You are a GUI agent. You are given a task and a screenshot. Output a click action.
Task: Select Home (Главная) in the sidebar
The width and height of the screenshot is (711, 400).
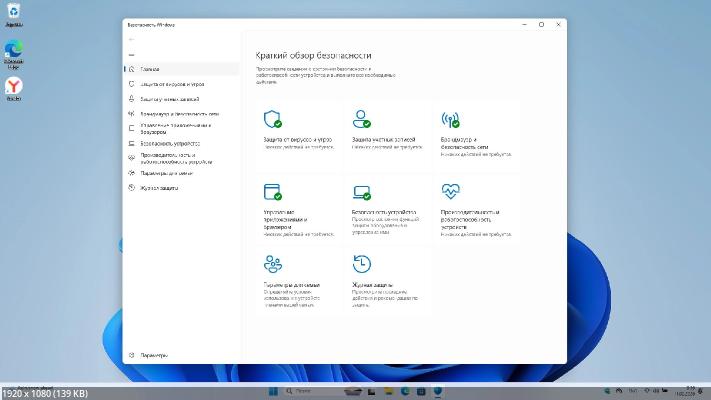(x=150, y=69)
